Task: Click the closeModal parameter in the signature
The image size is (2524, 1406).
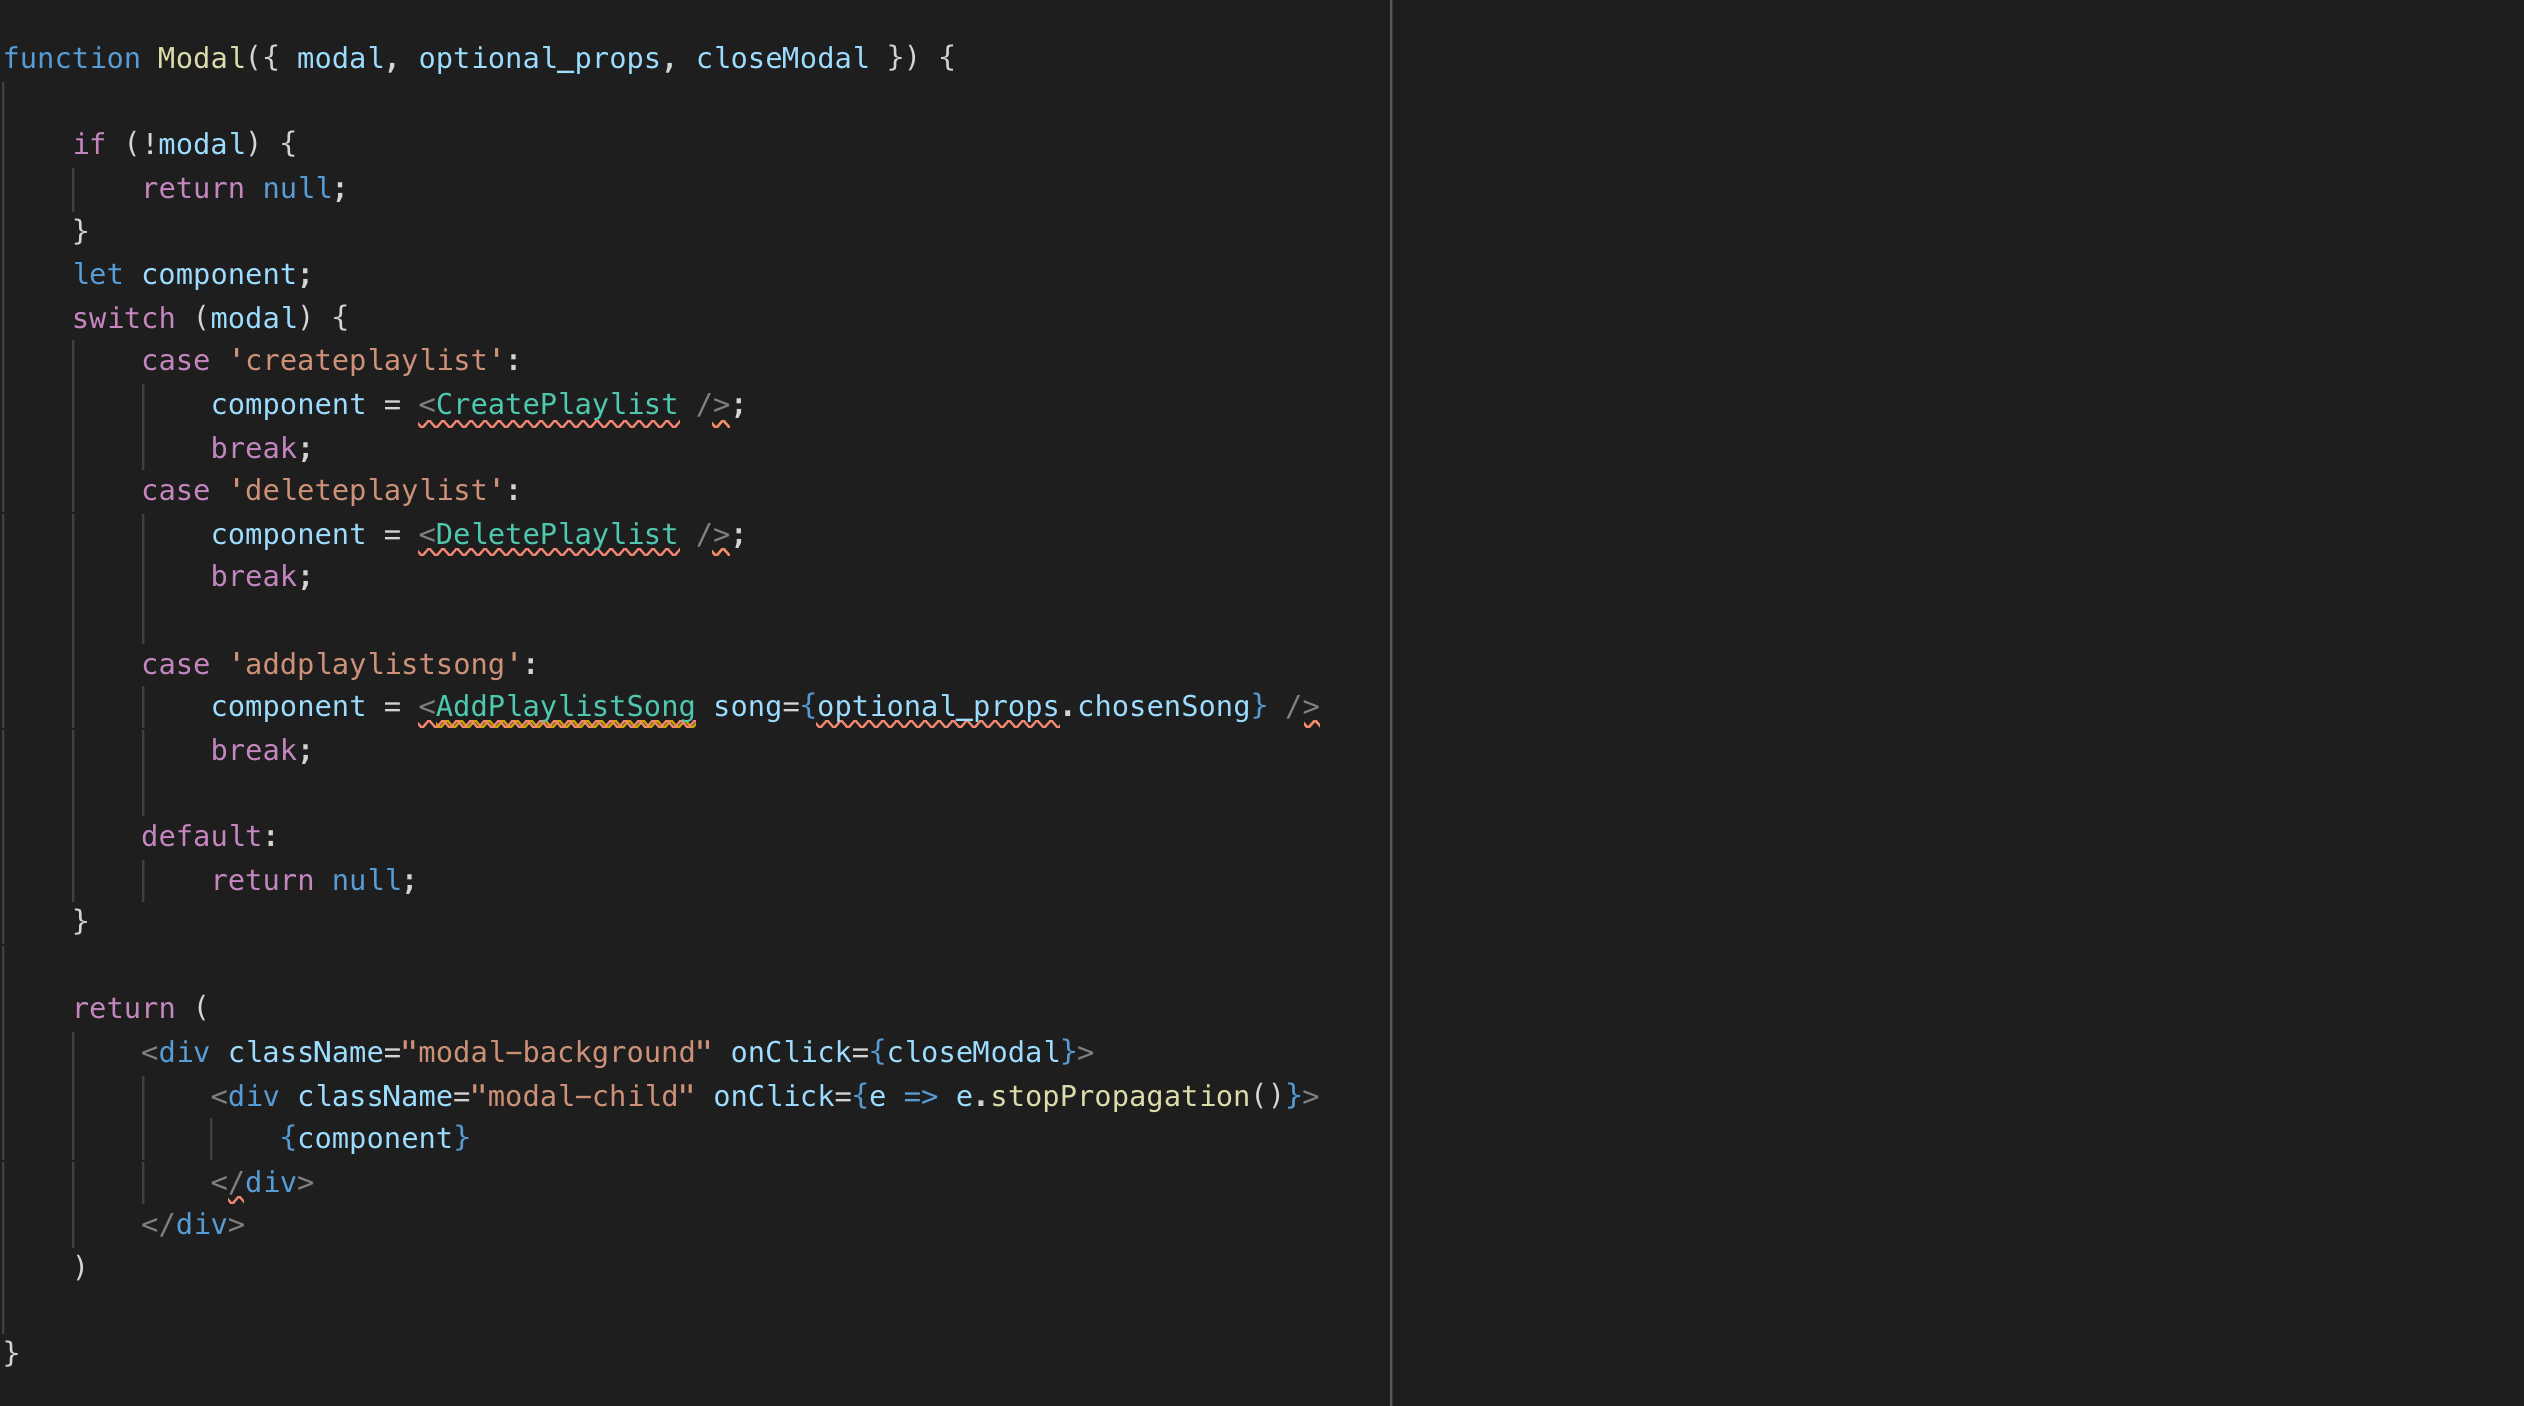Action: point(782,58)
